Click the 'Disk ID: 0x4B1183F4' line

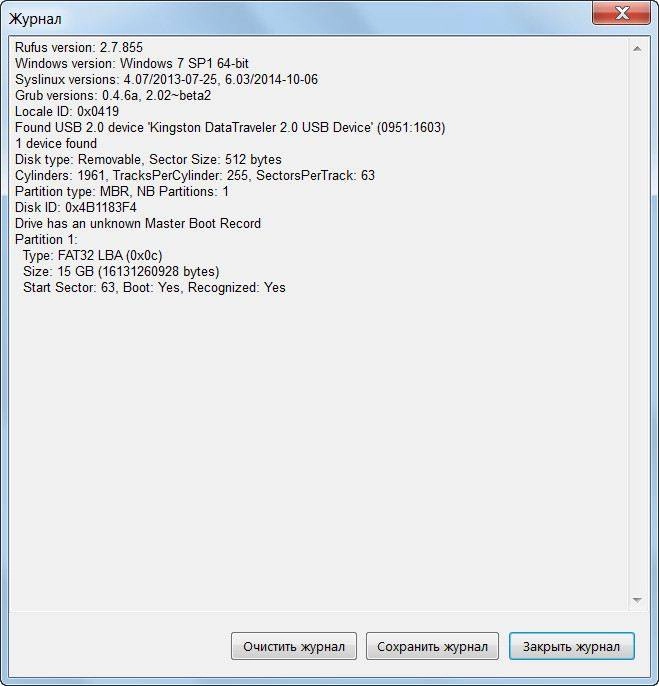pos(76,207)
